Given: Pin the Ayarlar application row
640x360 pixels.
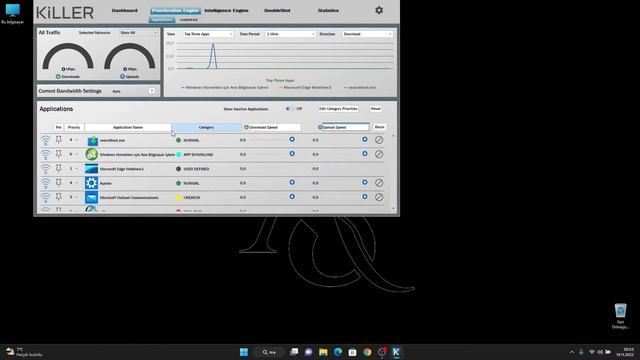Looking at the screenshot, I should click(x=59, y=182).
